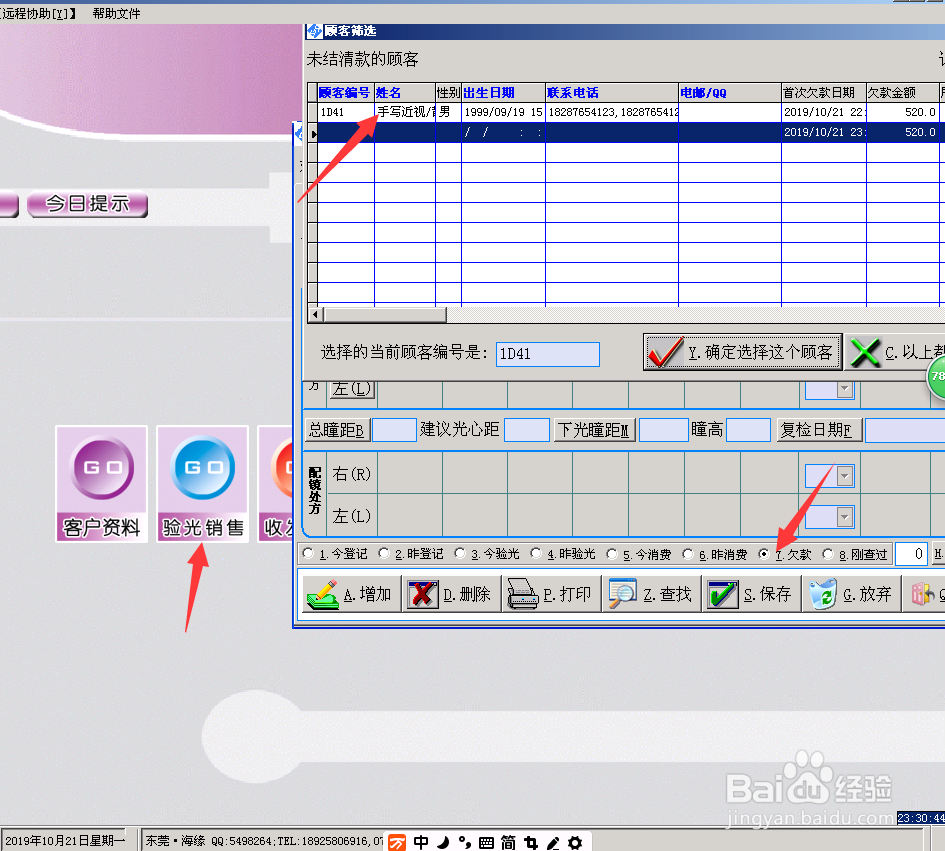Open the 验光销售 GO icon
The height and width of the screenshot is (851, 945).
point(202,484)
